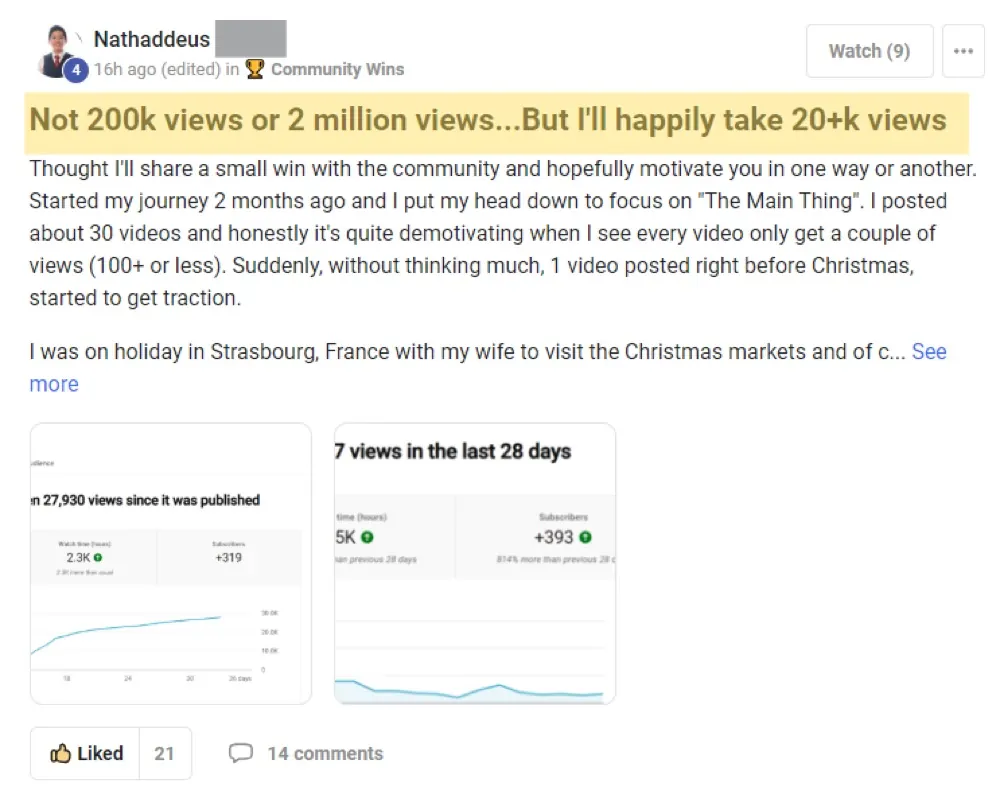The image size is (1000, 795).
Task: Click the author name Nathaddeus
Action: coord(152,39)
